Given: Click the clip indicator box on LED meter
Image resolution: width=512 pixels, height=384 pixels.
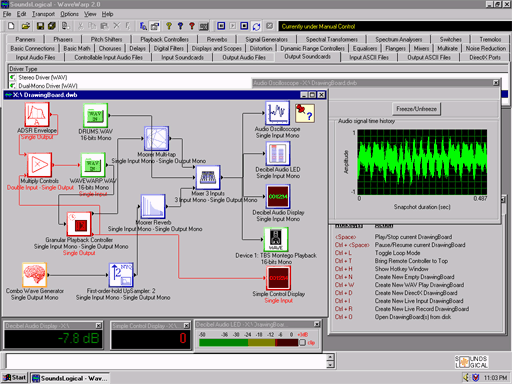Looking at the screenshot, I should 302,343.
